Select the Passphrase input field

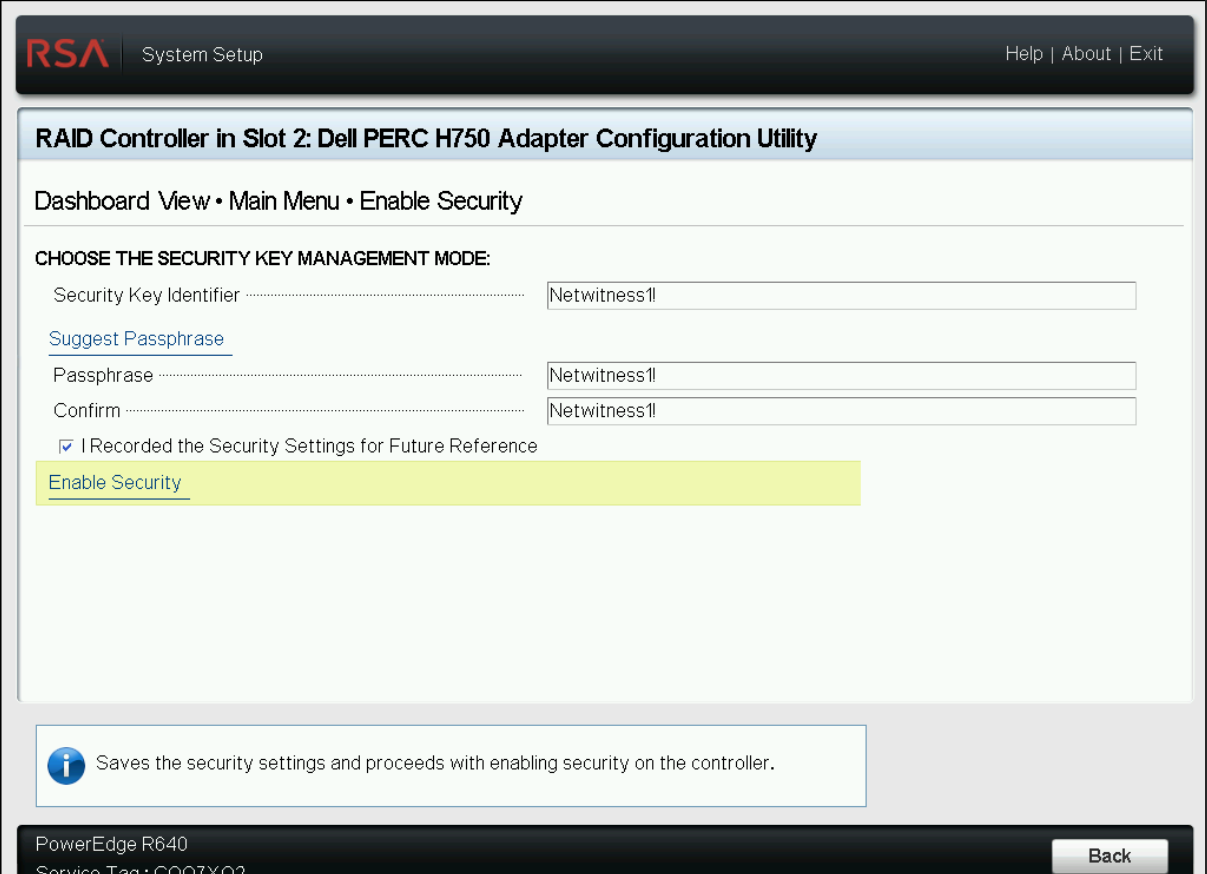pos(840,376)
